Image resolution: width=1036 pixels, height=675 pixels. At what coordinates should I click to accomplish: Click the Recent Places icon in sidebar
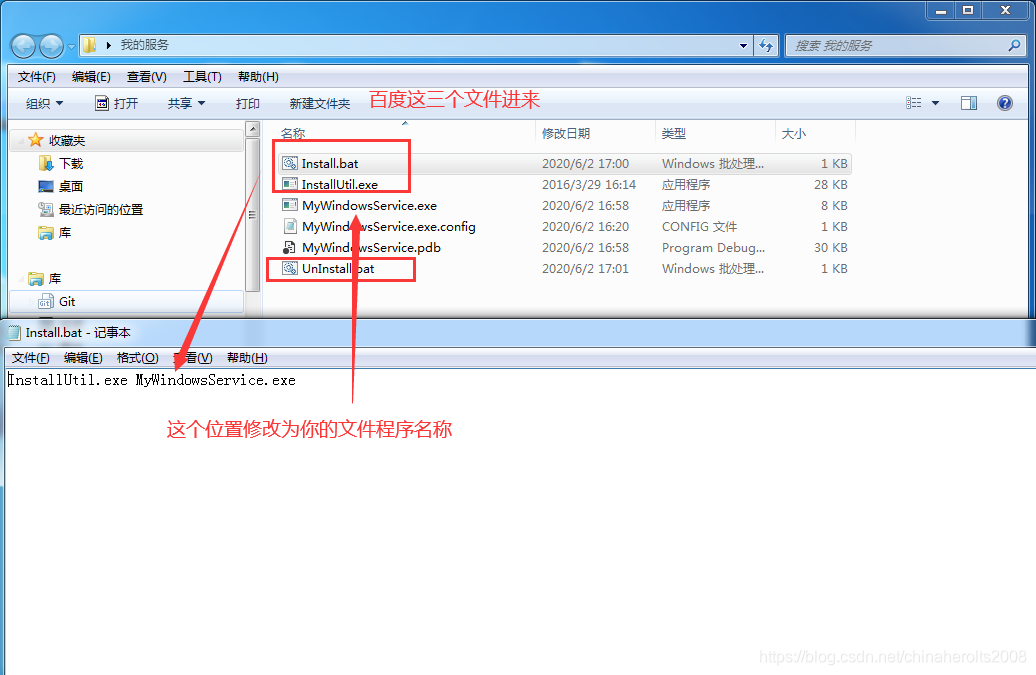pyautogui.click(x=46, y=209)
